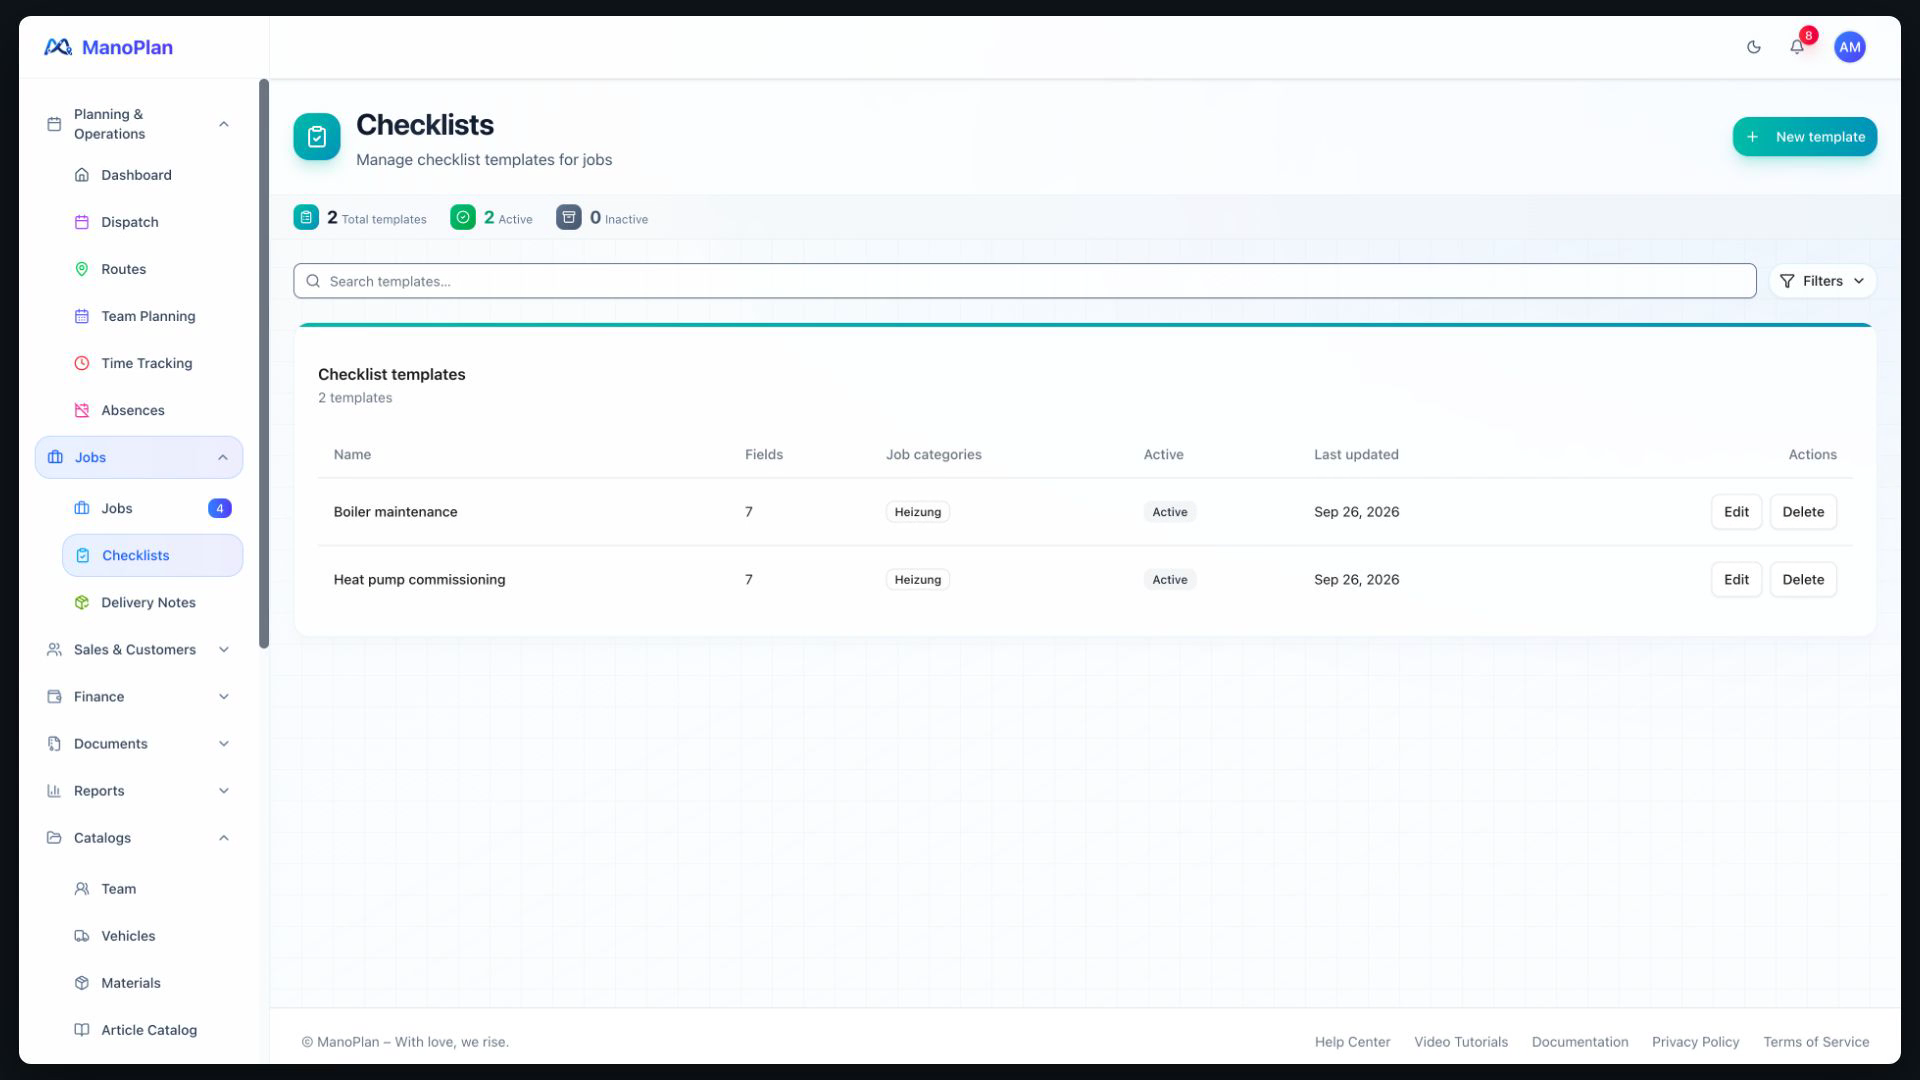Click the Vehicles truck icon
This screenshot has width=1920, height=1080.
tap(82, 936)
